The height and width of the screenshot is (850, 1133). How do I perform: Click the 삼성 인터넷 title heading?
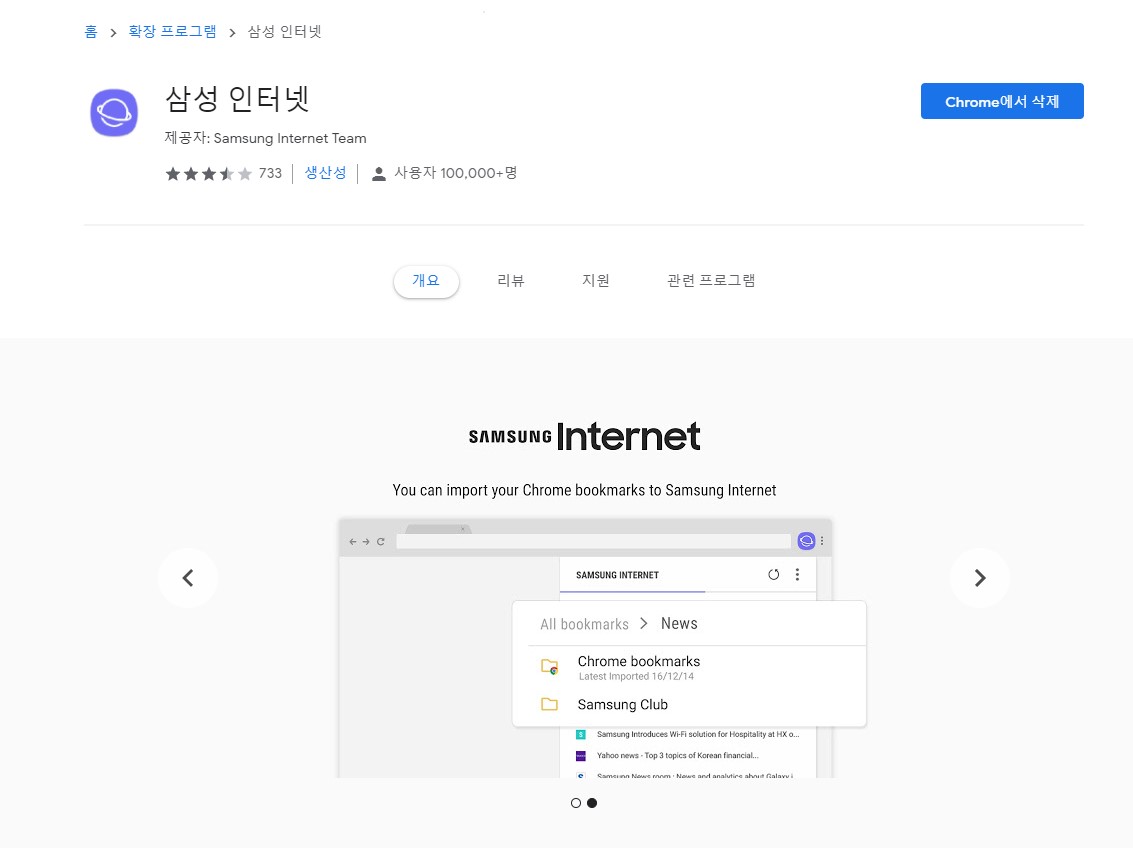pos(238,99)
